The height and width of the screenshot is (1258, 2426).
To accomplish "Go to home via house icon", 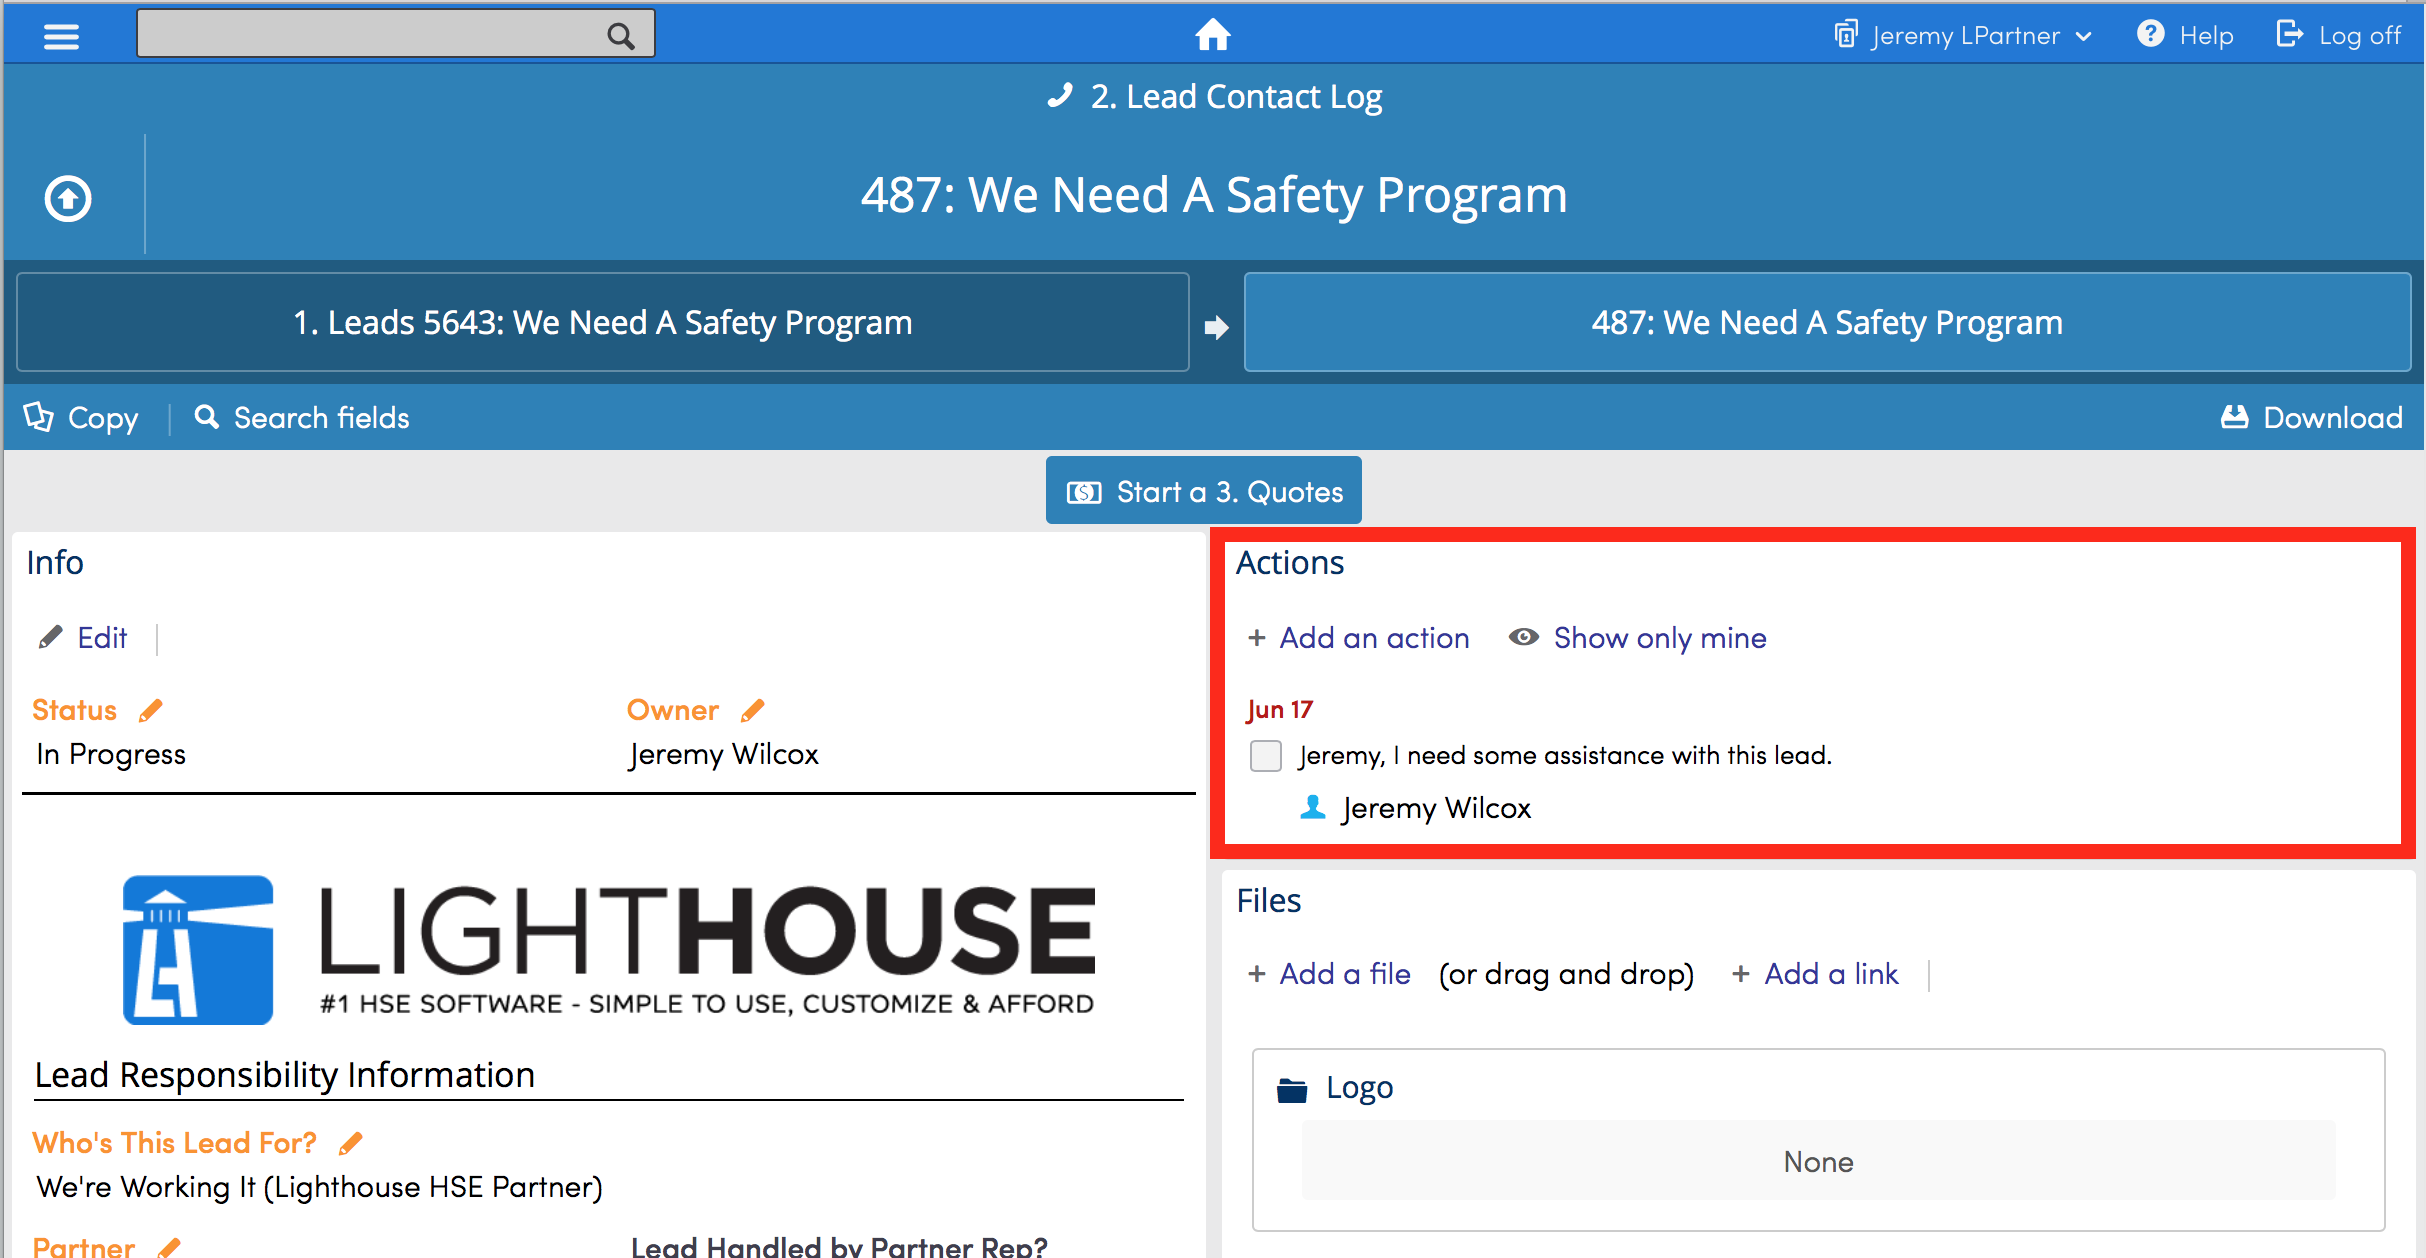I will tap(1212, 35).
